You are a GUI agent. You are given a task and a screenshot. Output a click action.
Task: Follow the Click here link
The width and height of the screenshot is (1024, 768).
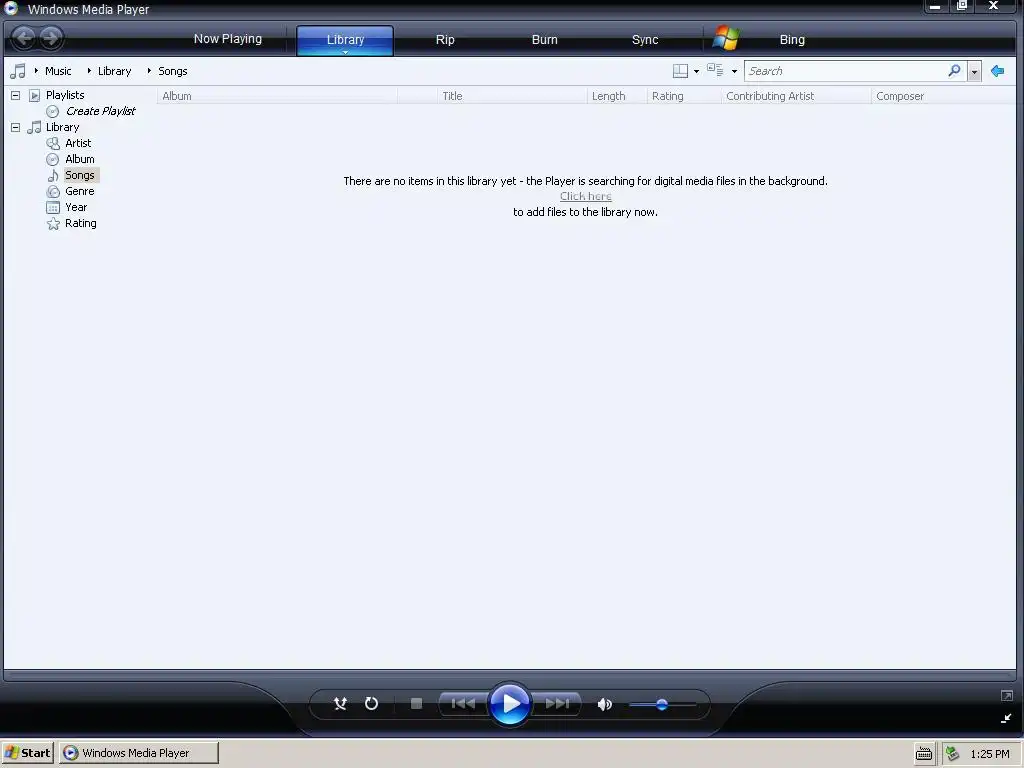(x=585, y=196)
